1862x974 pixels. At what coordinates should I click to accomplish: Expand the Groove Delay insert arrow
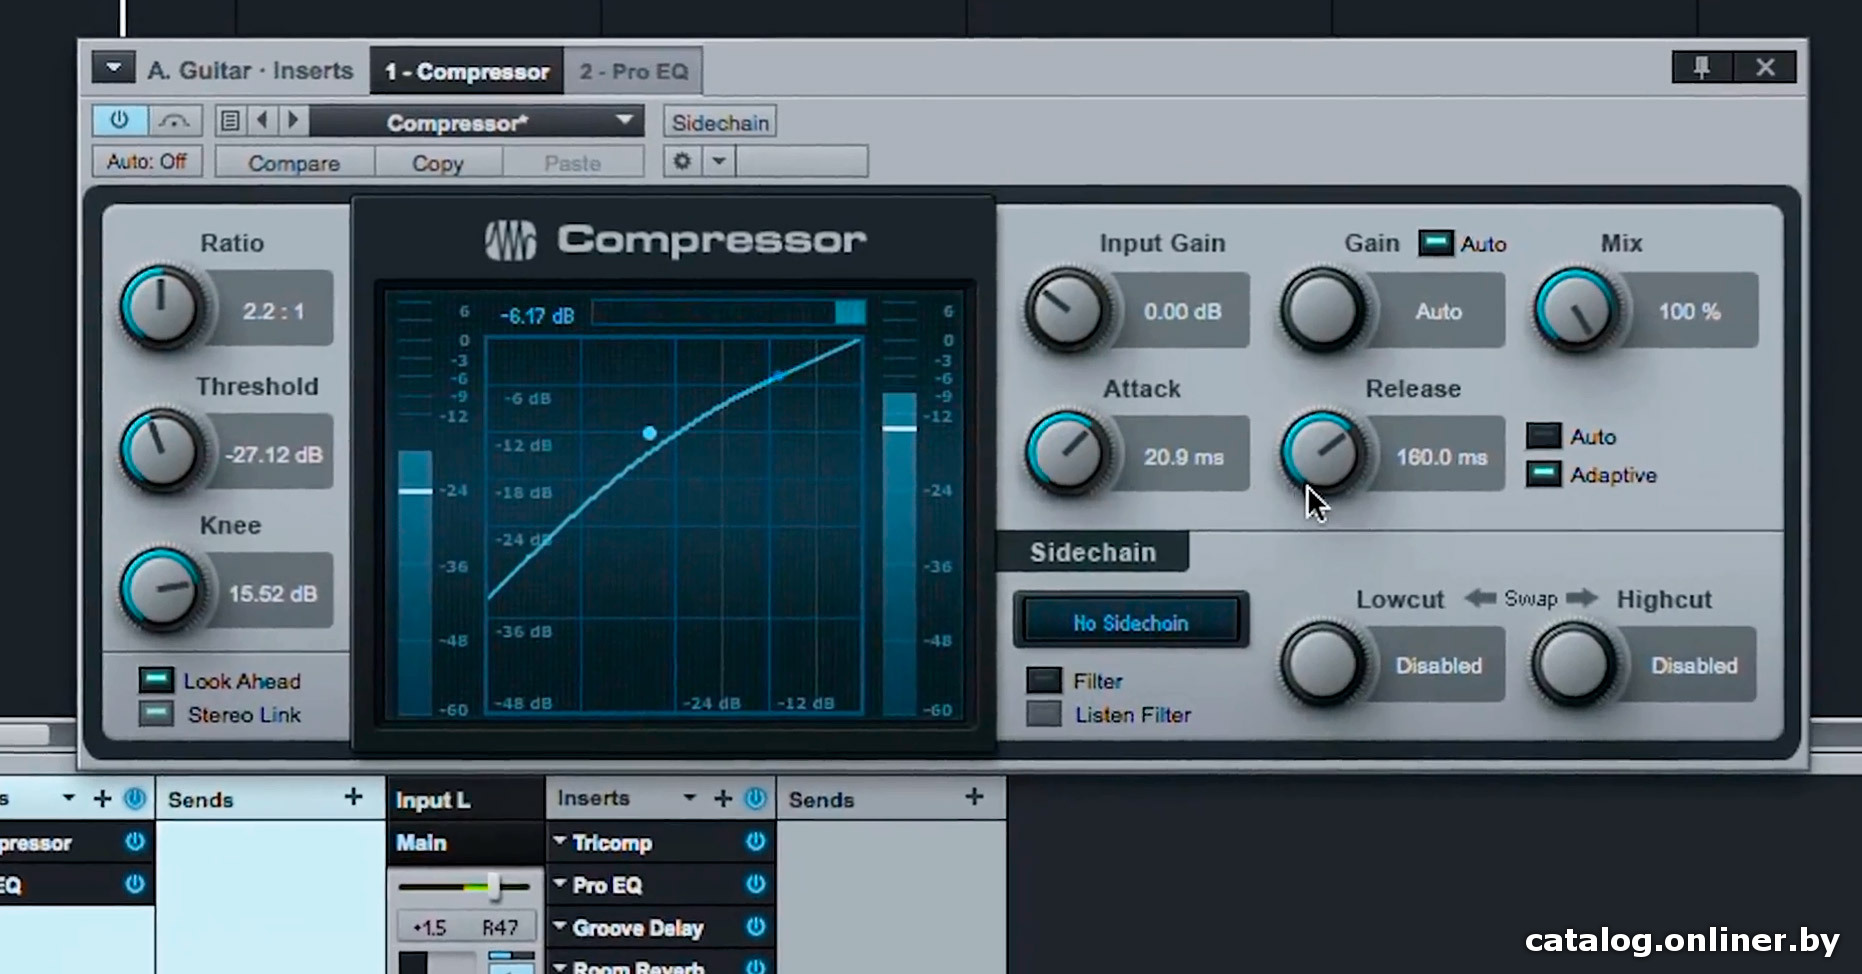pyautogui.click(x=560, y=926)
